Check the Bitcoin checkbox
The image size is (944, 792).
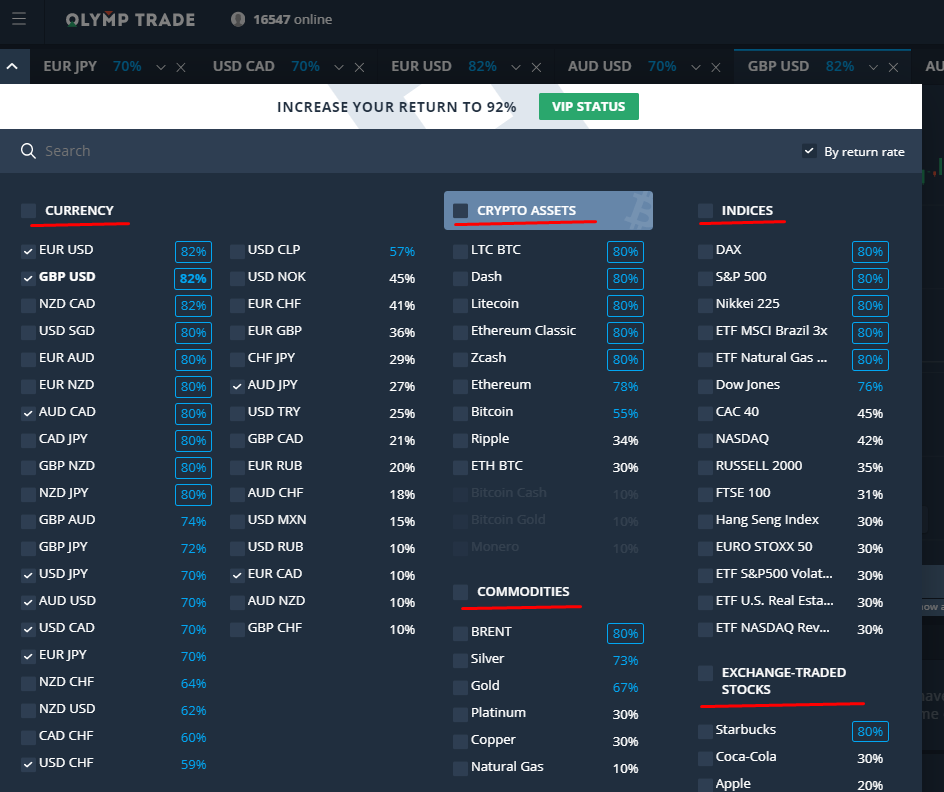click(461, 413)
